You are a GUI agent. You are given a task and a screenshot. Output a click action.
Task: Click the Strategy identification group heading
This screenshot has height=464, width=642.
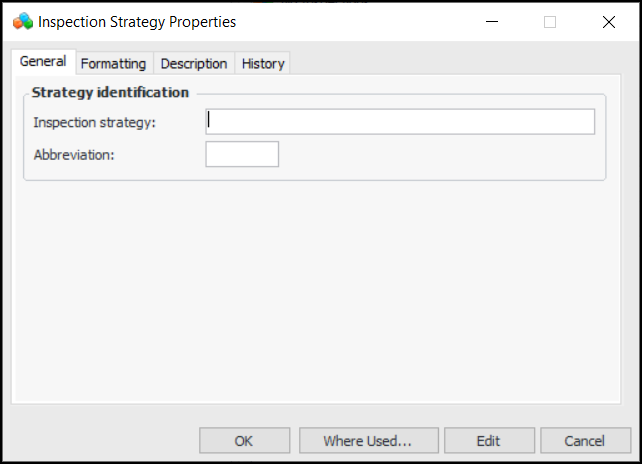tap(110, 92)
